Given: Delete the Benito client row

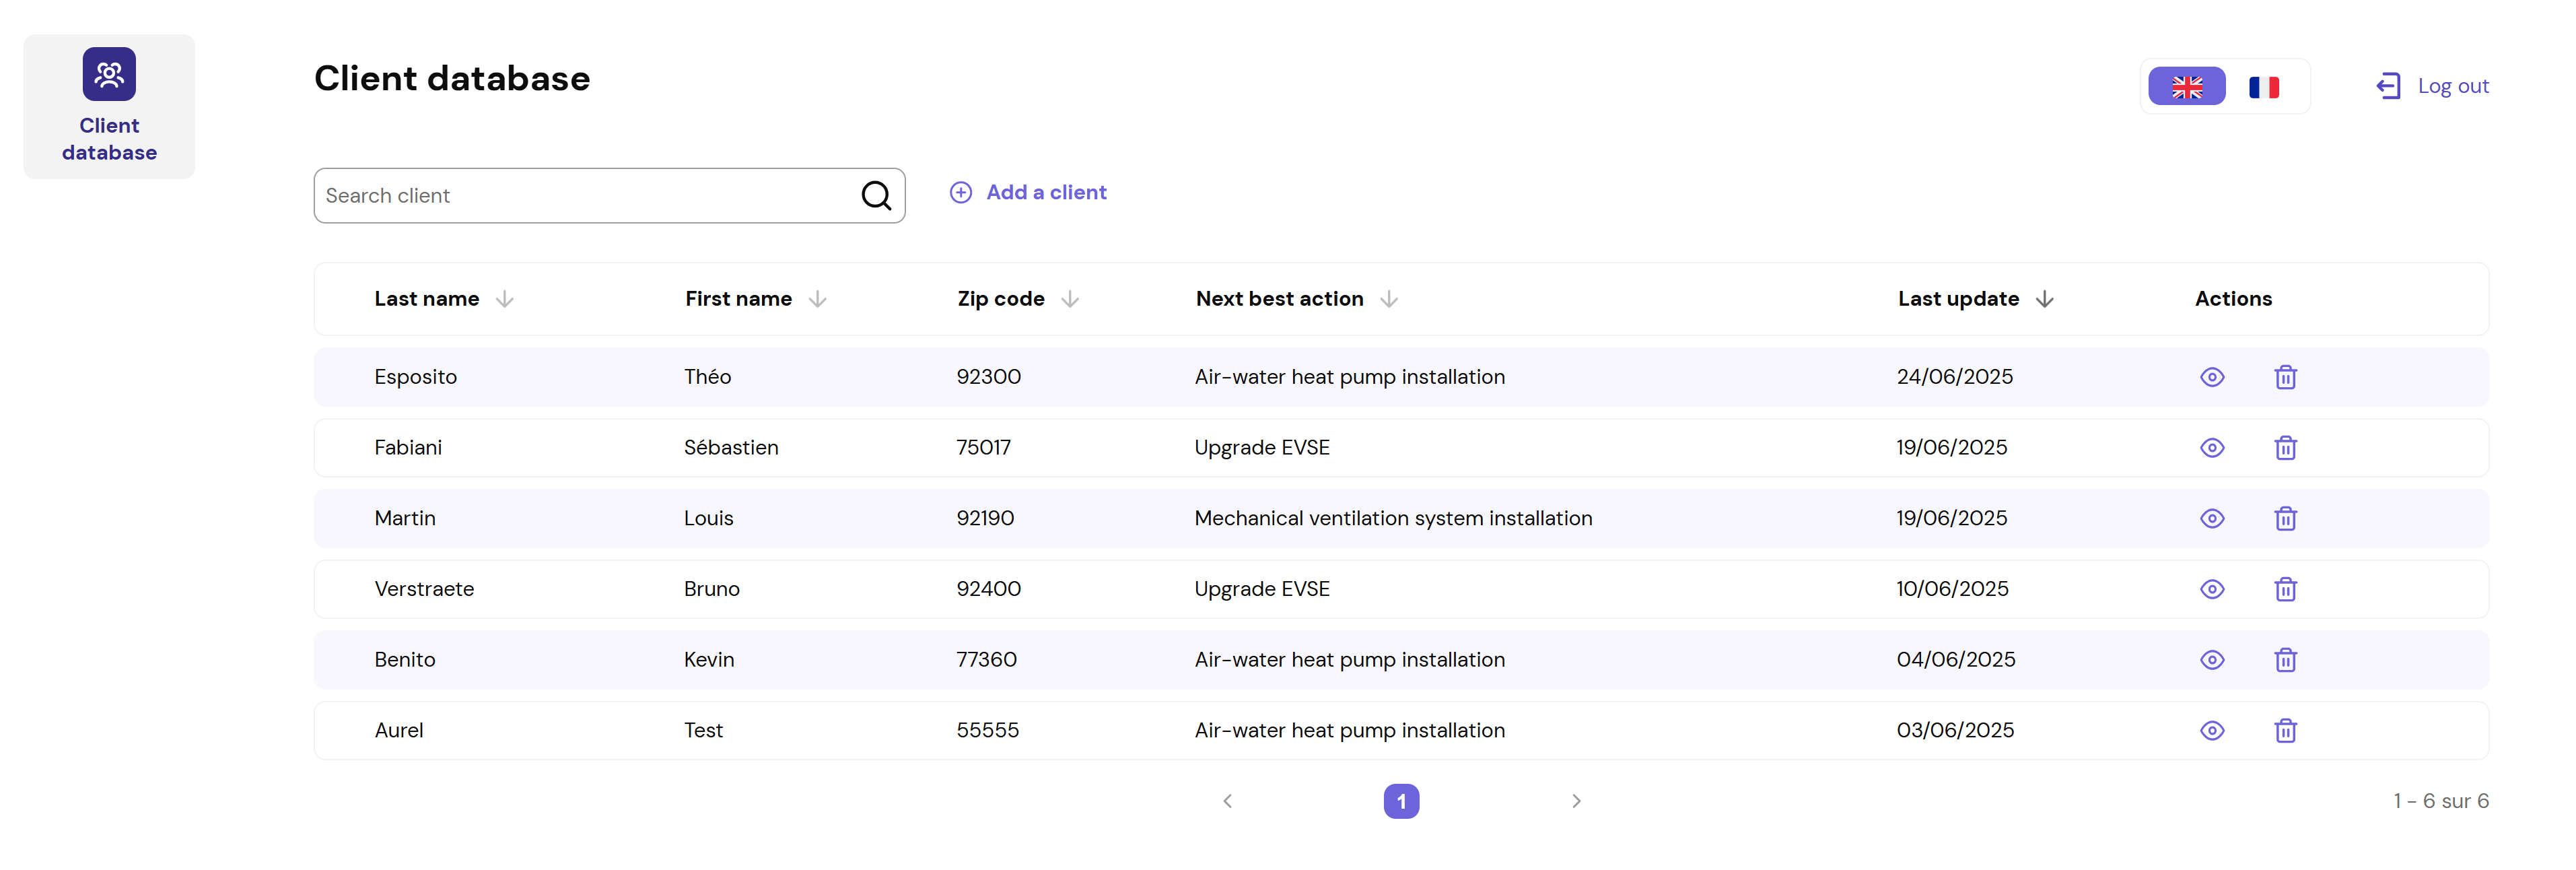Looking at the screenshot, I should [x=2285, y=660].
